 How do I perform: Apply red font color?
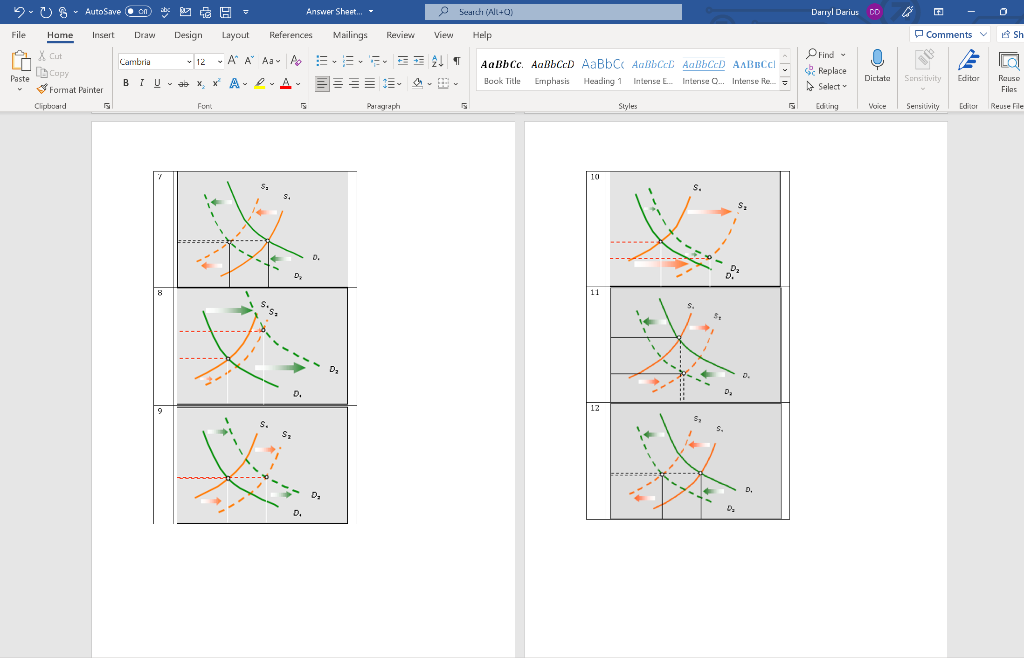285,83
